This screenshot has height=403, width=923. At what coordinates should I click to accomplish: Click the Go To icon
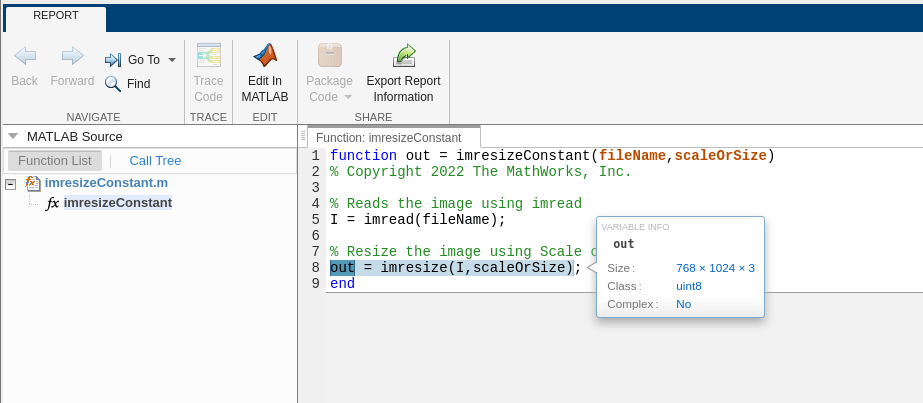coord(113,60)
